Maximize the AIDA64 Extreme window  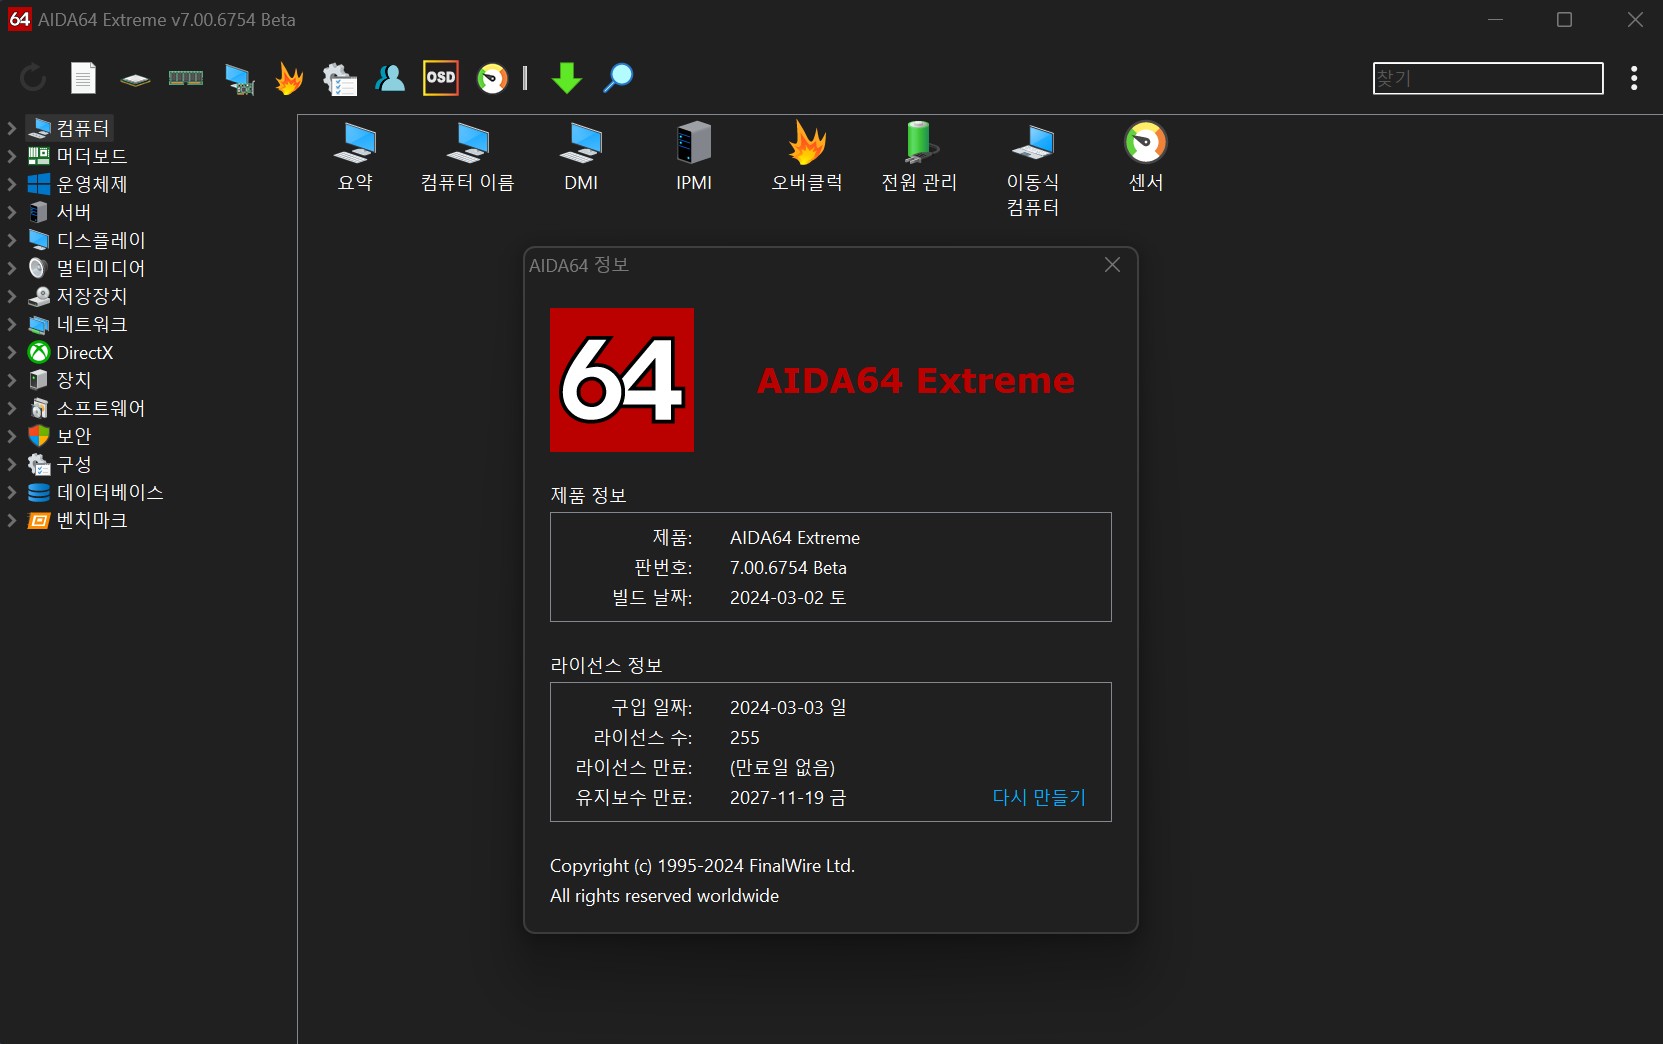pyautogui.click(x=1565, y=20)
